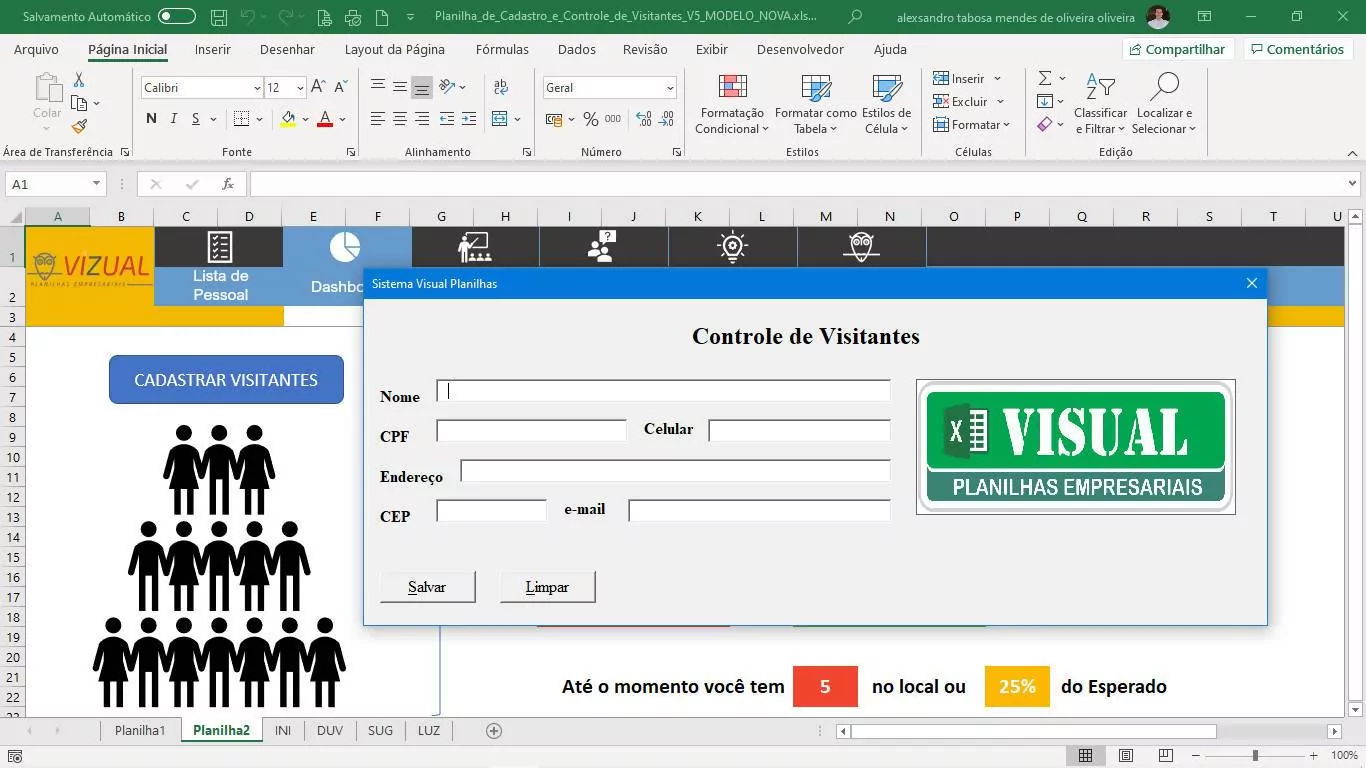Click the Endereço input field
The height and width of the screenshot is (768, 1366).
pyautogui.click(x=675, y=471)
